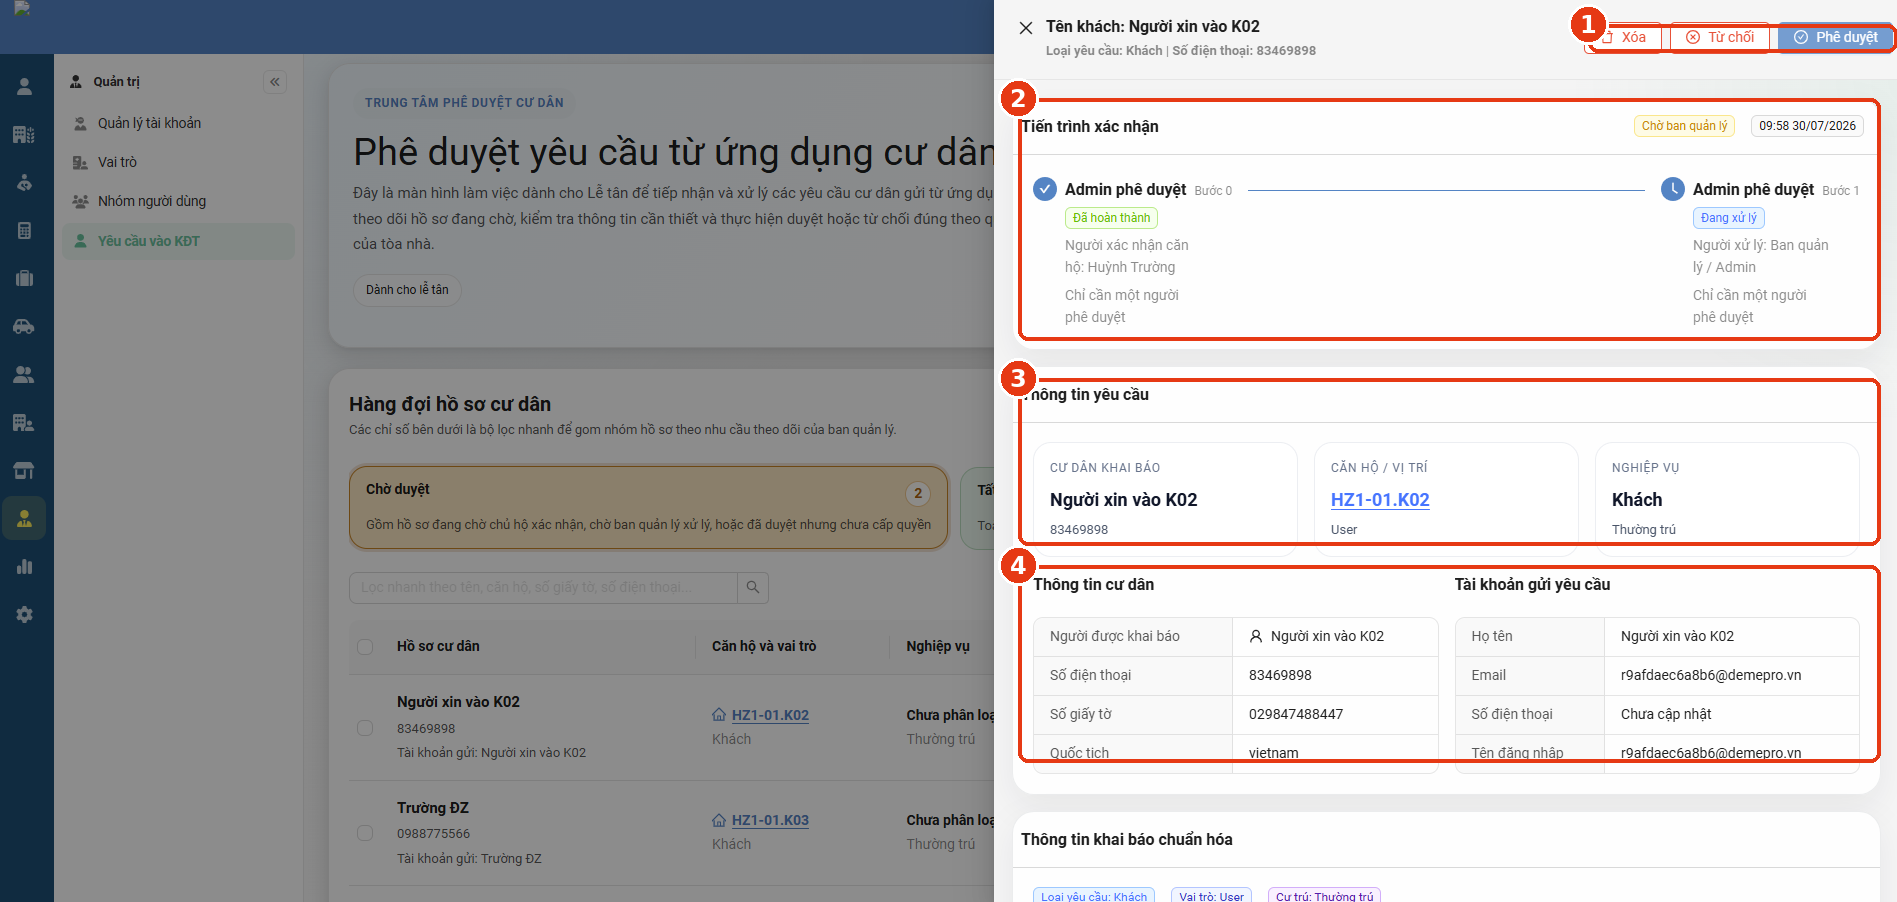Screen dimensions: 1897x902
Task: Open the bar chart reports icon
Action: coord(24,567)
